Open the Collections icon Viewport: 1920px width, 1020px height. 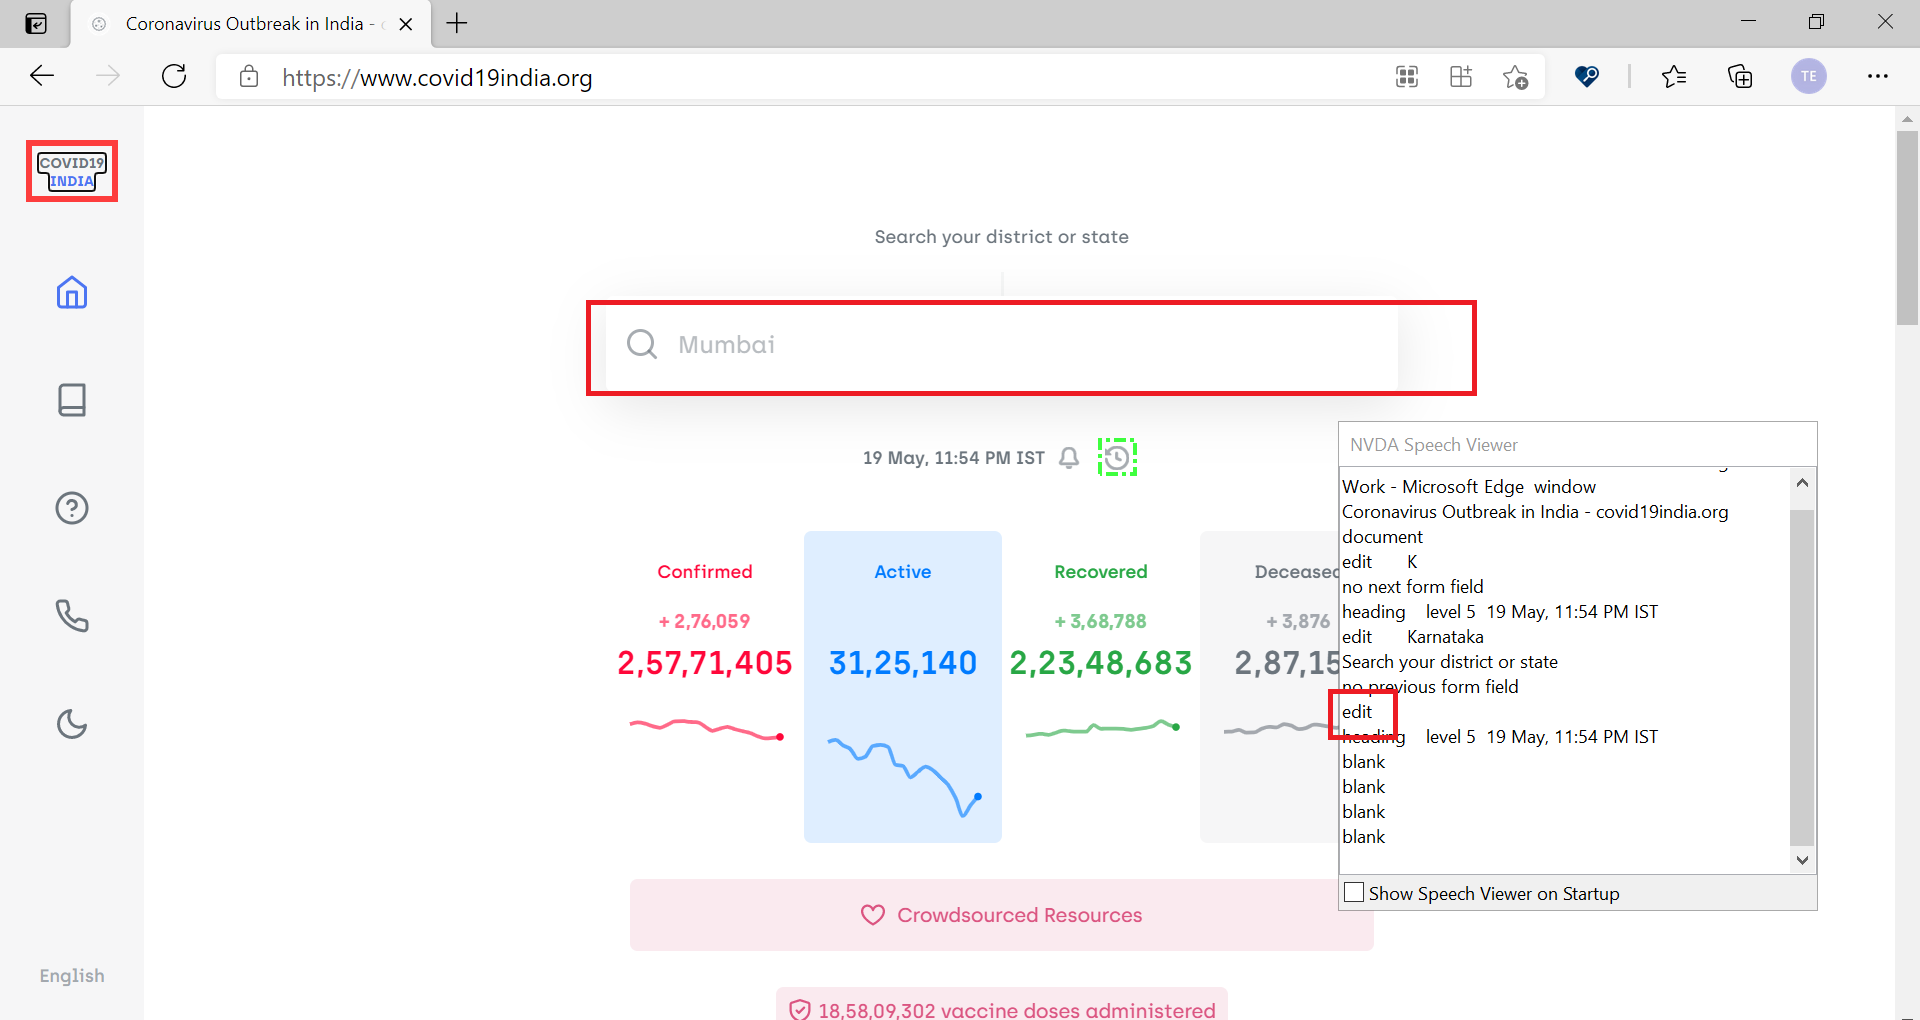pos(1740,76)
